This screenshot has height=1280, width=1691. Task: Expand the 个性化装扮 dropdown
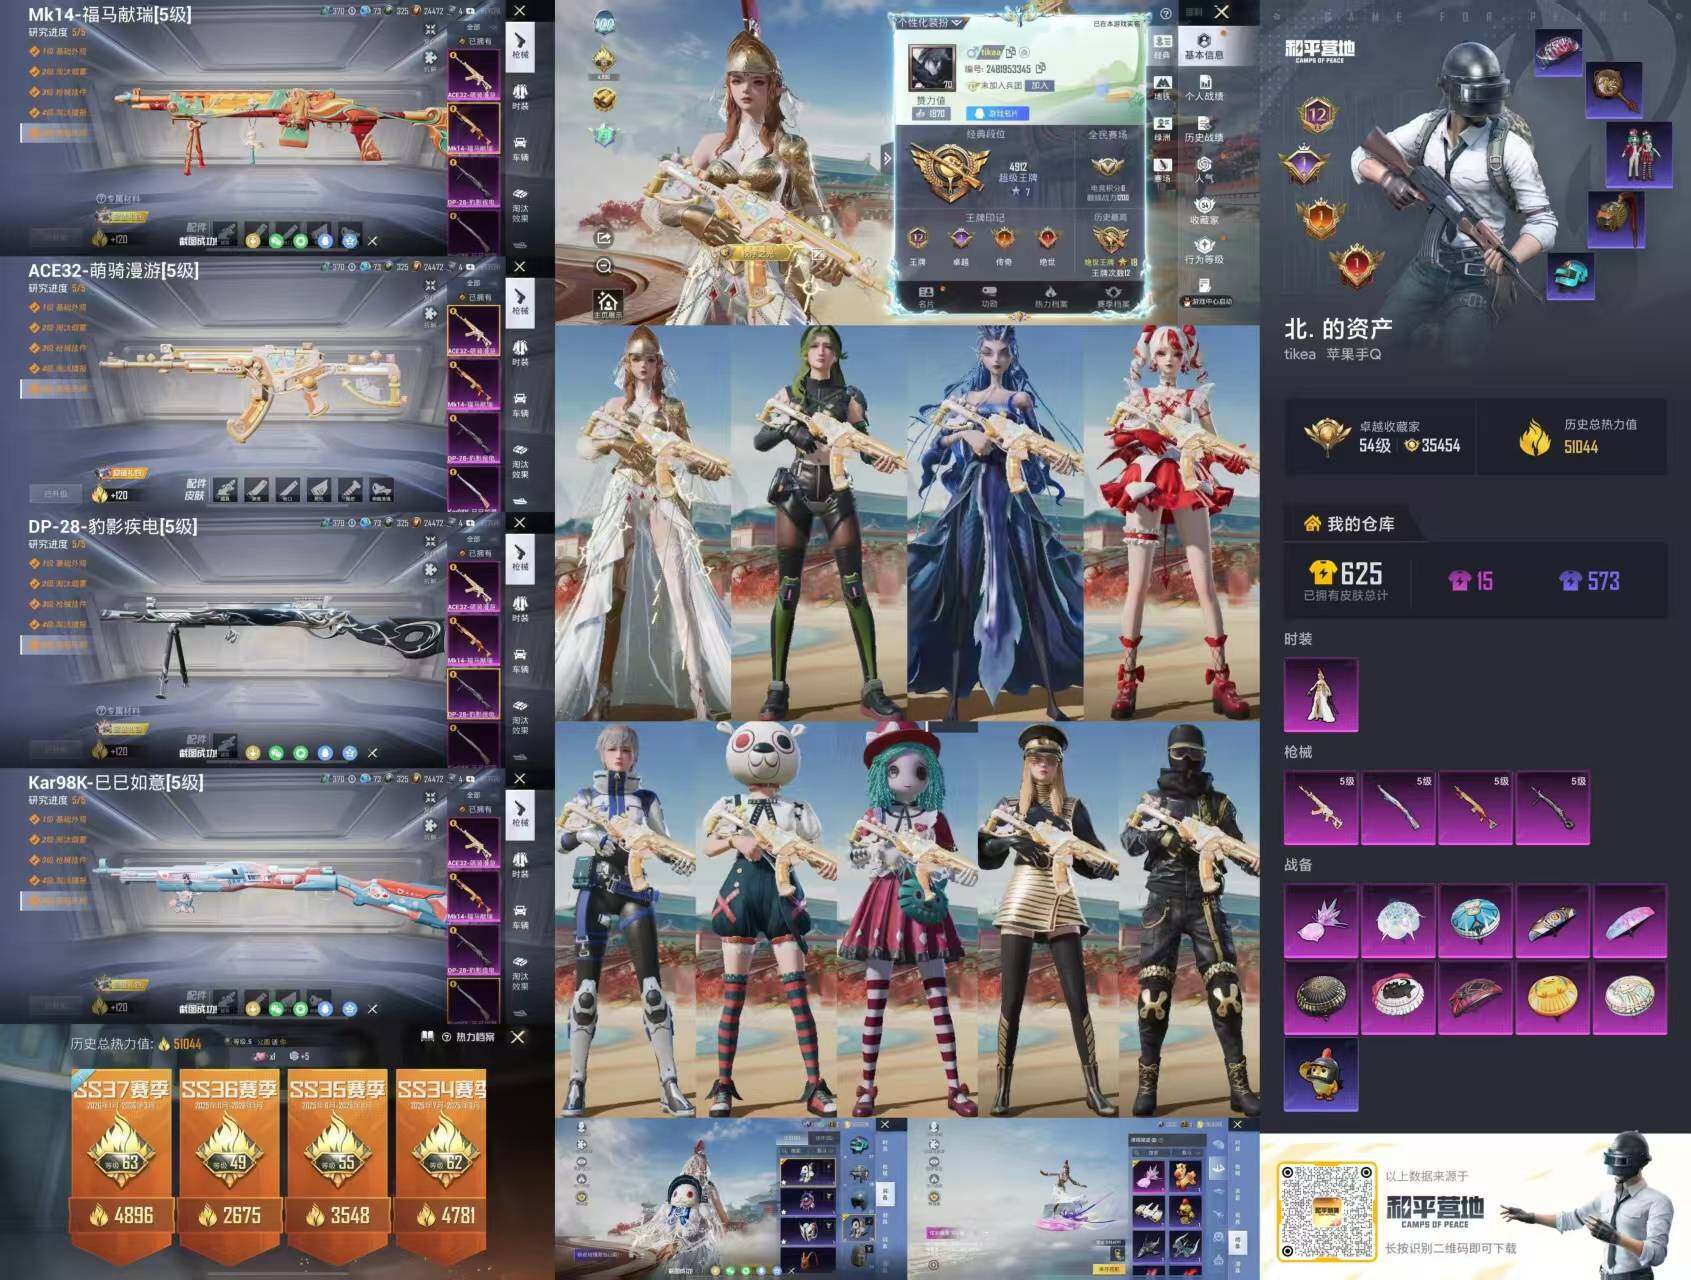click(930, 22)
